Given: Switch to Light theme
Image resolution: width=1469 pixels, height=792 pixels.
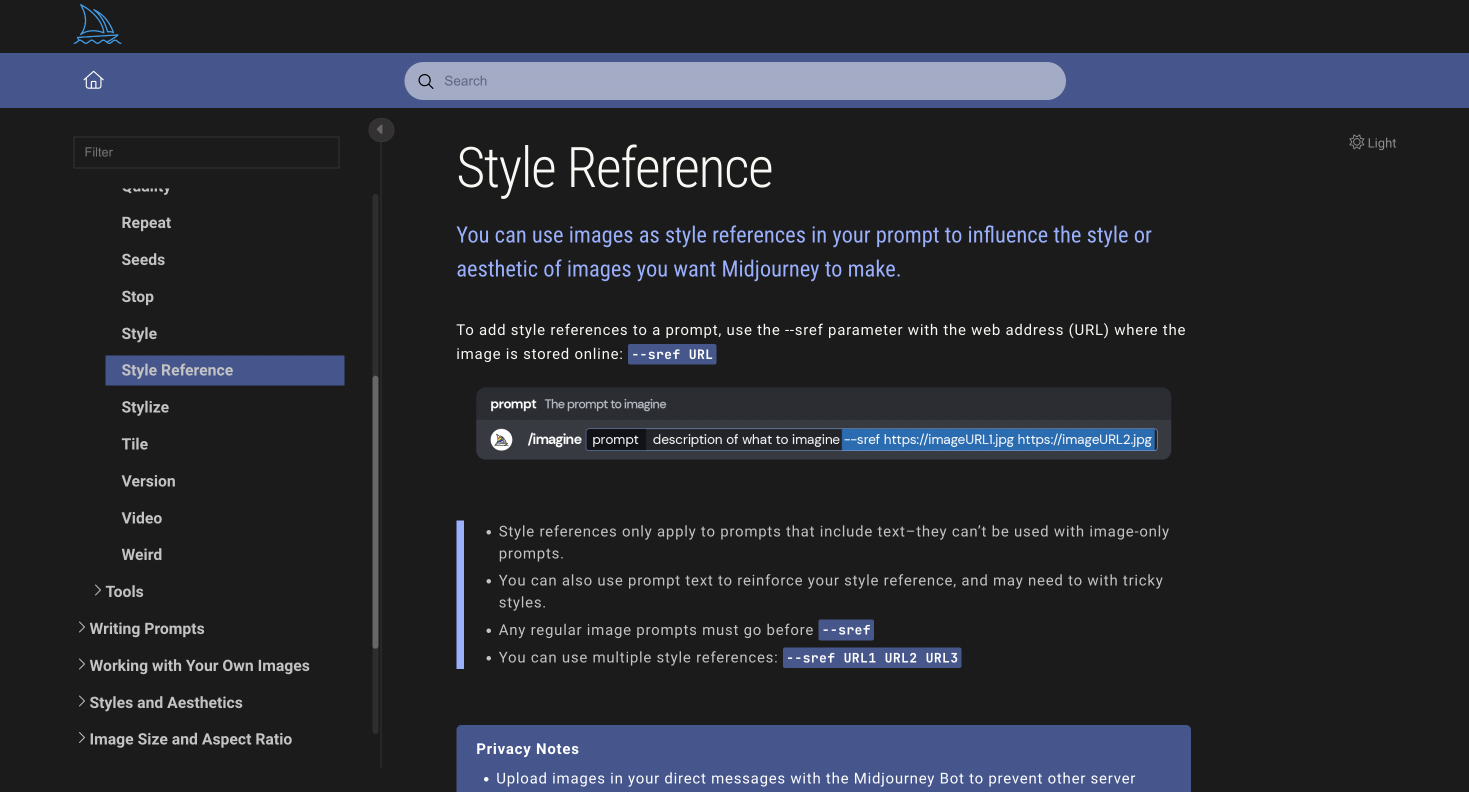Looking at the screenshot, I should (x=1372, y=142).
